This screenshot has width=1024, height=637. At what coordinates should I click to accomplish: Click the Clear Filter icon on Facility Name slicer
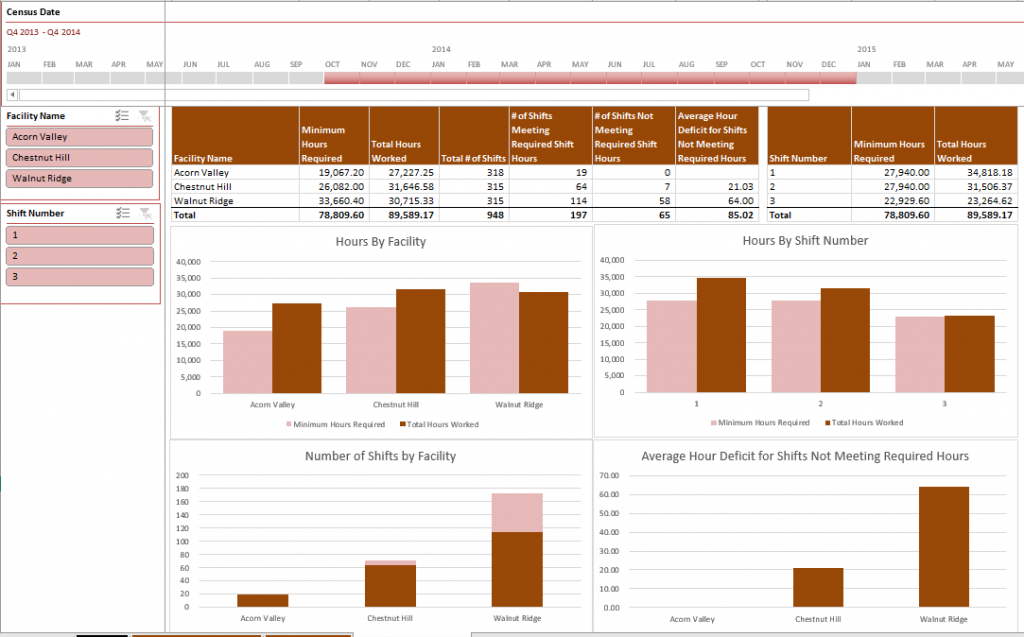tap(146, 115)
